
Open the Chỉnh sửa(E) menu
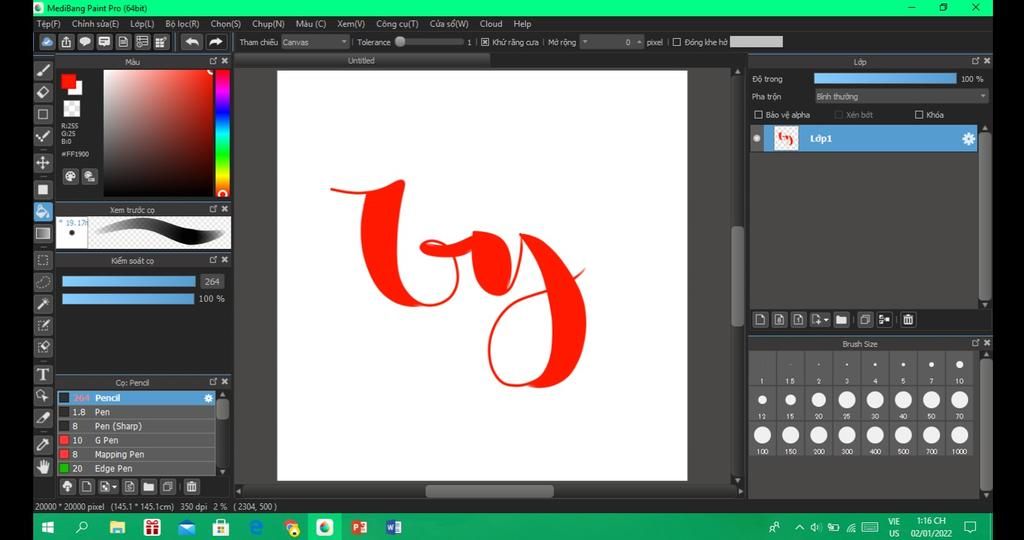(x=95, y=24)
